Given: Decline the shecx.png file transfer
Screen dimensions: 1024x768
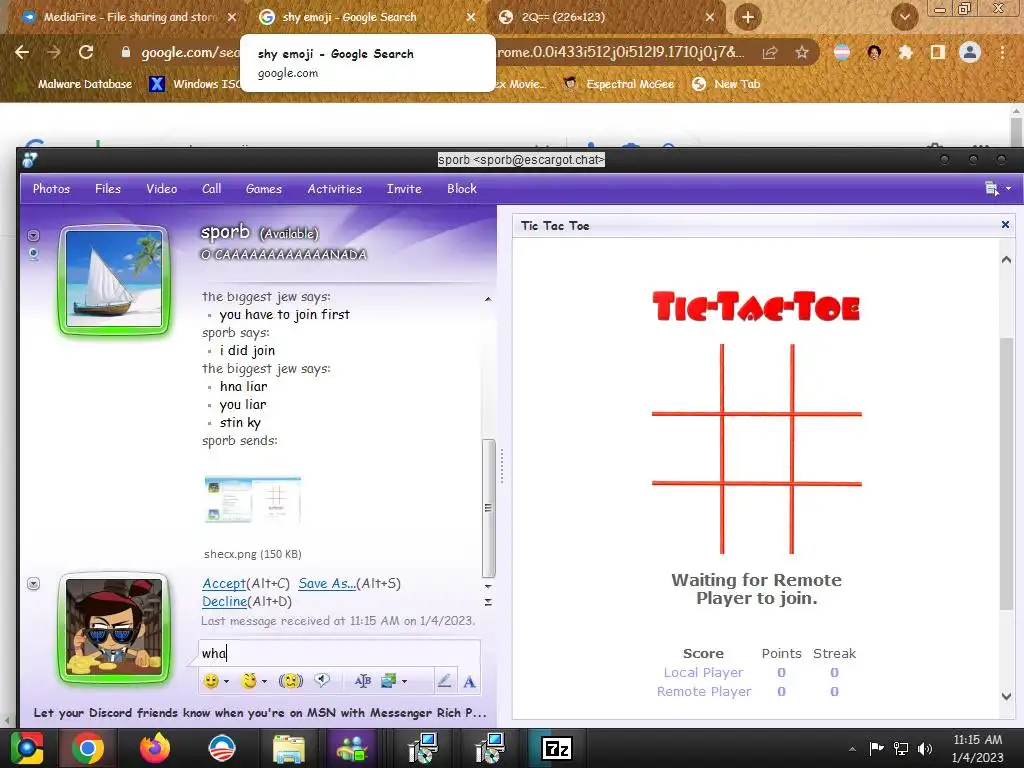Looking at the screenshot, I should click(x=225, y=601).
